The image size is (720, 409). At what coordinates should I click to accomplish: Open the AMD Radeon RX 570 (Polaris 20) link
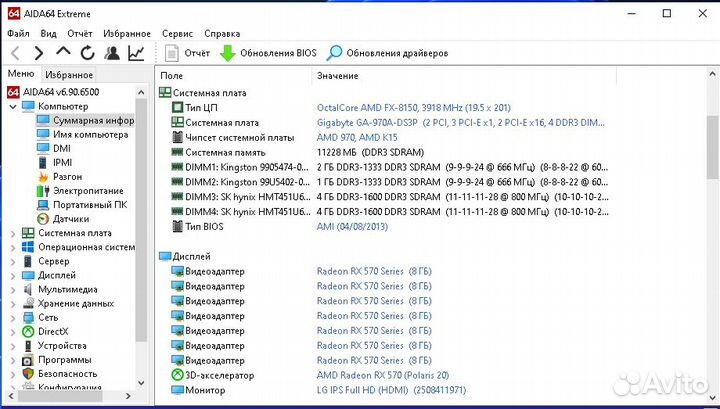click(382, 375)
